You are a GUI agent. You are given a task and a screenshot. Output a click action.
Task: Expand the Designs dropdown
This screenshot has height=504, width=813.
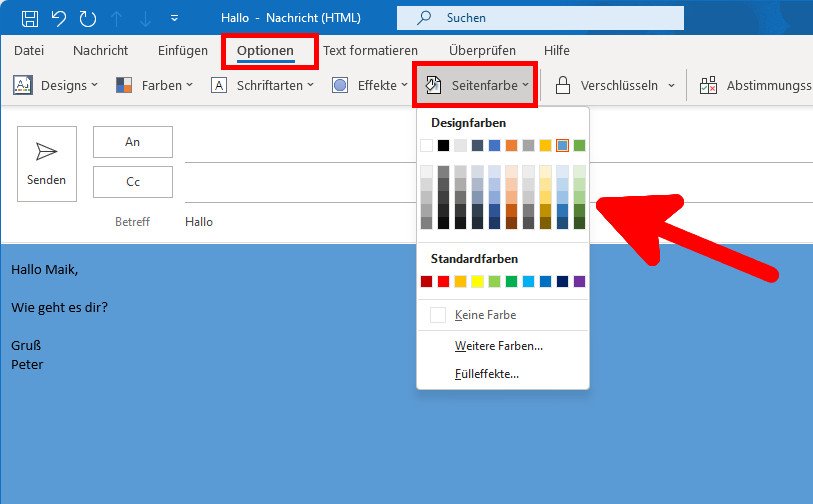pos(56,86)
